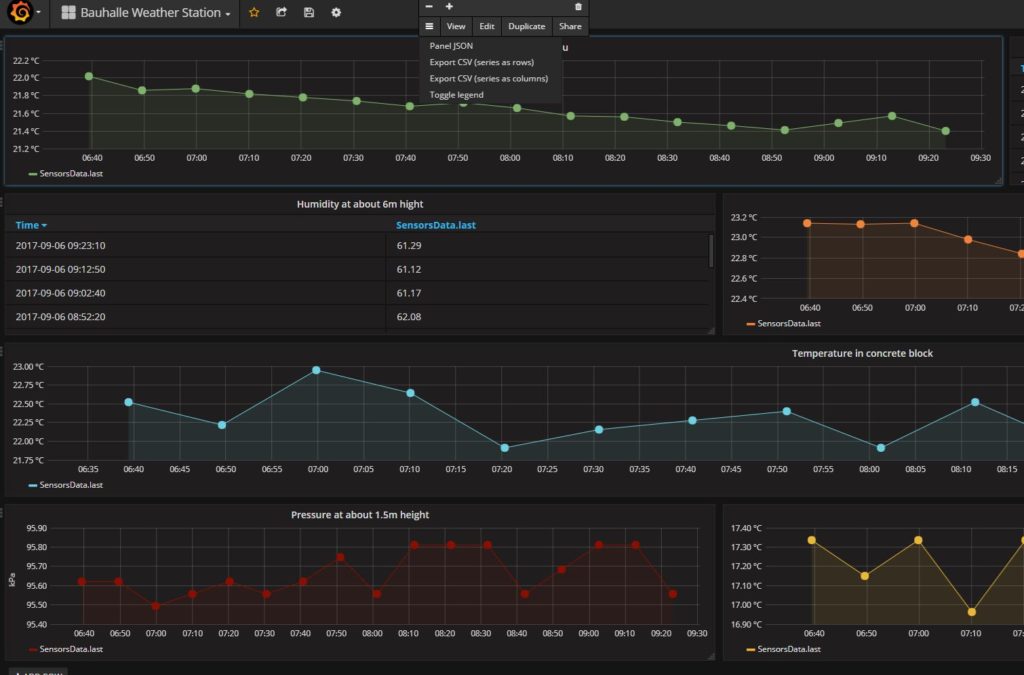The width and height of the screenshot is (1024, 675).
Task: Toggle red SensorsData.last legend in pressure panel
Action: [71, 649]
